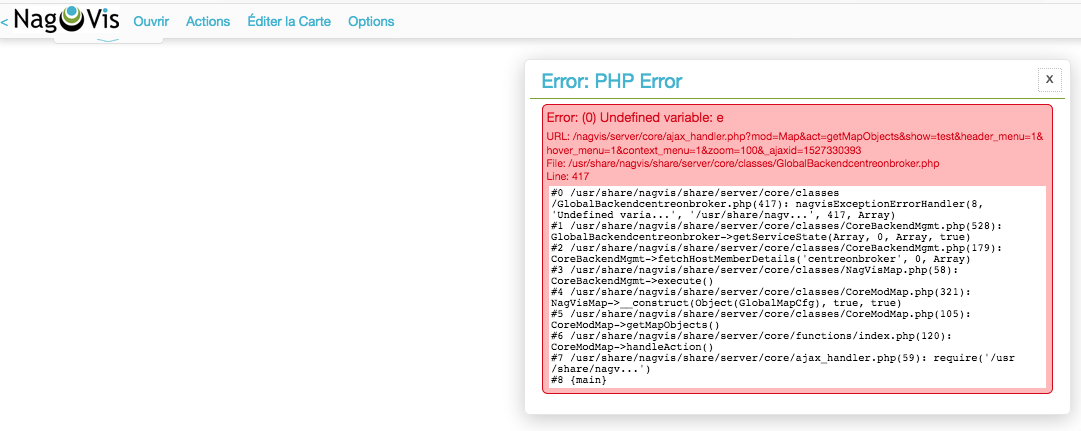Viewport: 1081px width, 431px height.
Task: Open the Actions menu
Action: [208, 21]
